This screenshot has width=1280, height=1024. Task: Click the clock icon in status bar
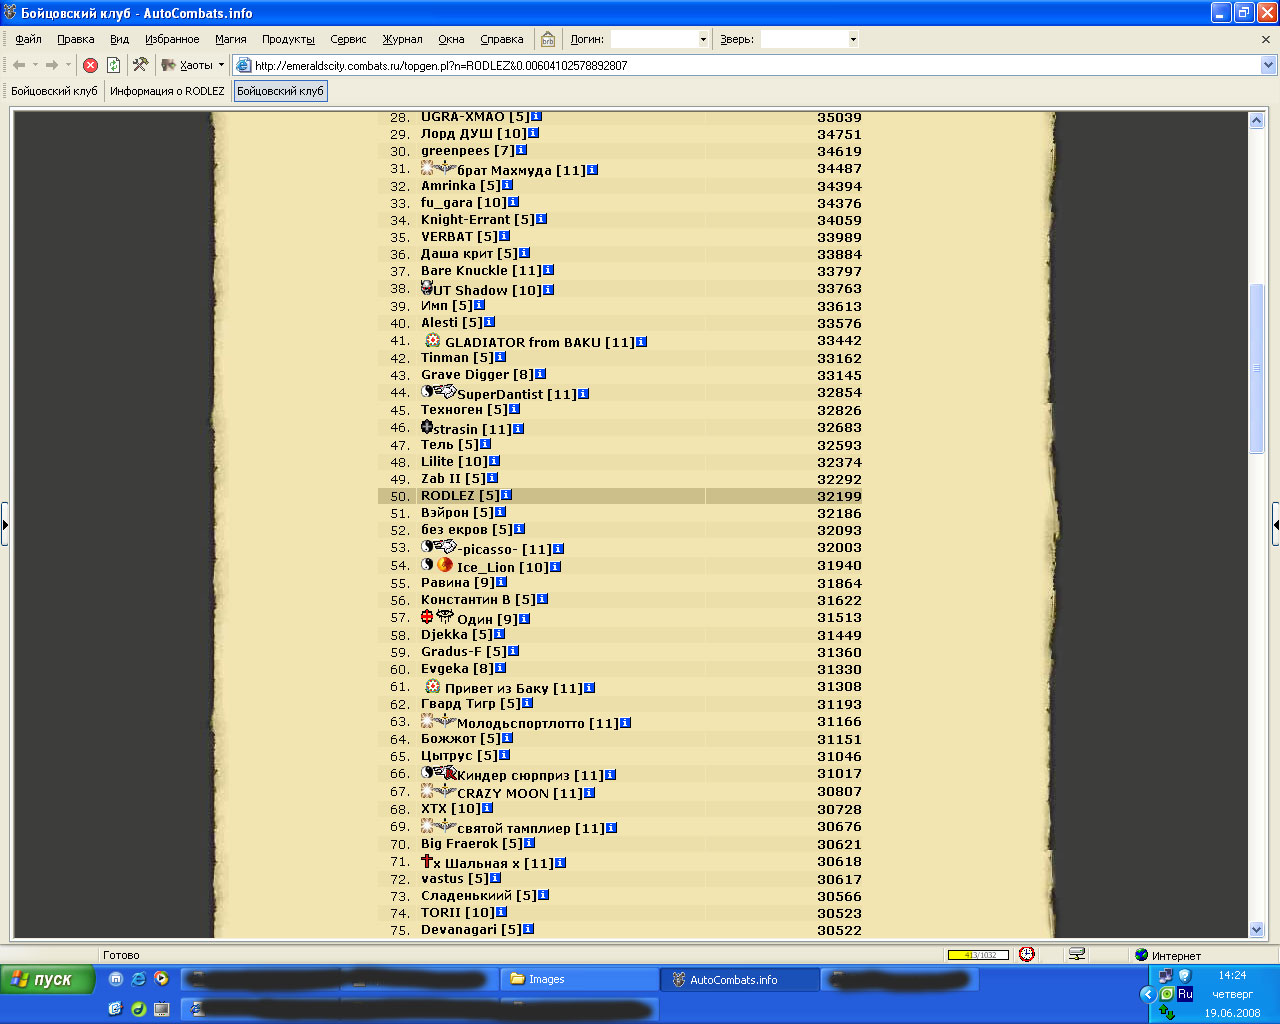coord(1027,954)
